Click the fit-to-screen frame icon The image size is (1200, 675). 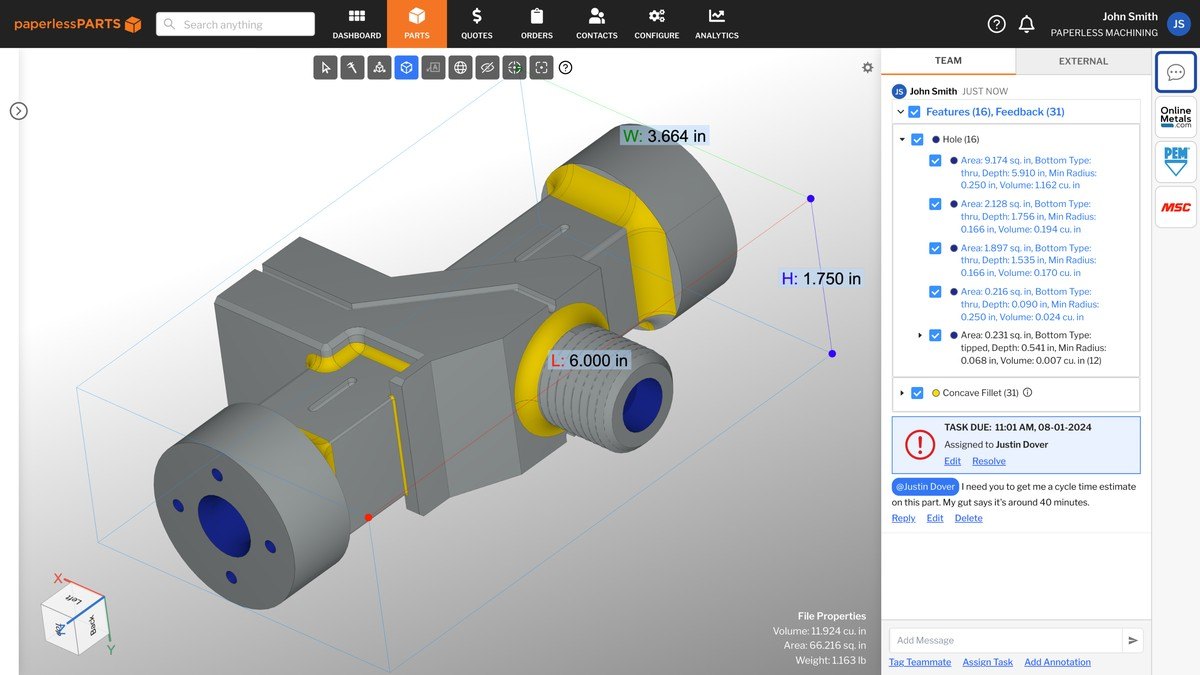point(541,67)
